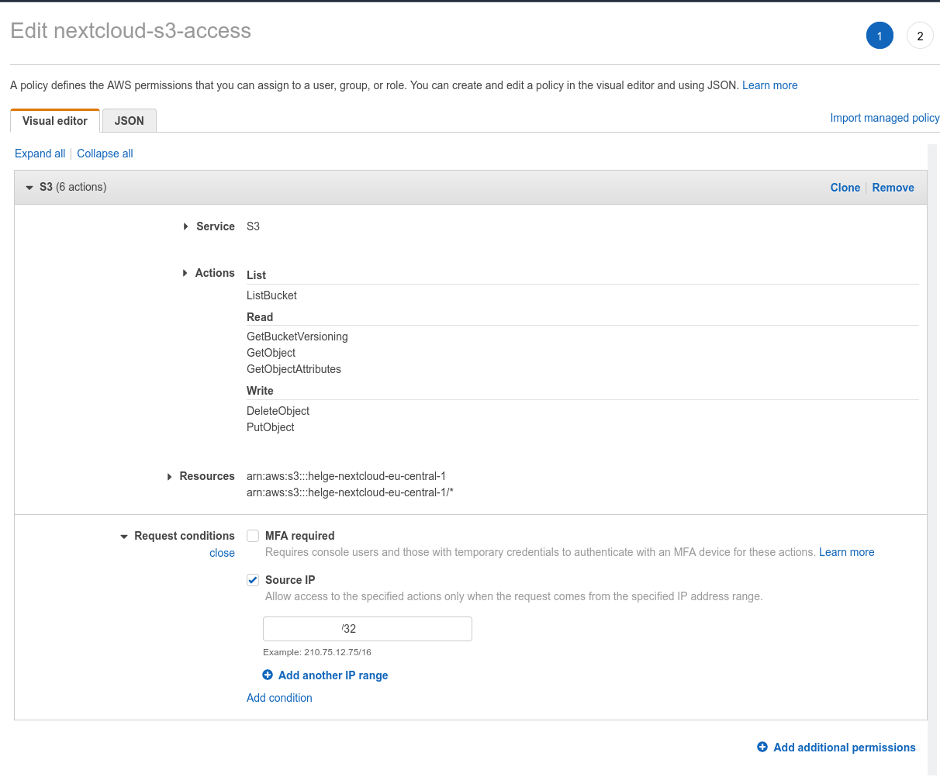Expand the Actions disclosure triangle
This screenshot has height=777, width=941.
(184, 272)
